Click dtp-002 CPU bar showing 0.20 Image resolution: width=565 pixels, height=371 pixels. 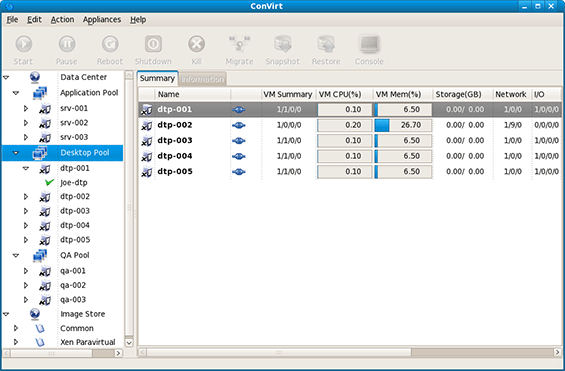pyautogui.click(x=344, y=125)
